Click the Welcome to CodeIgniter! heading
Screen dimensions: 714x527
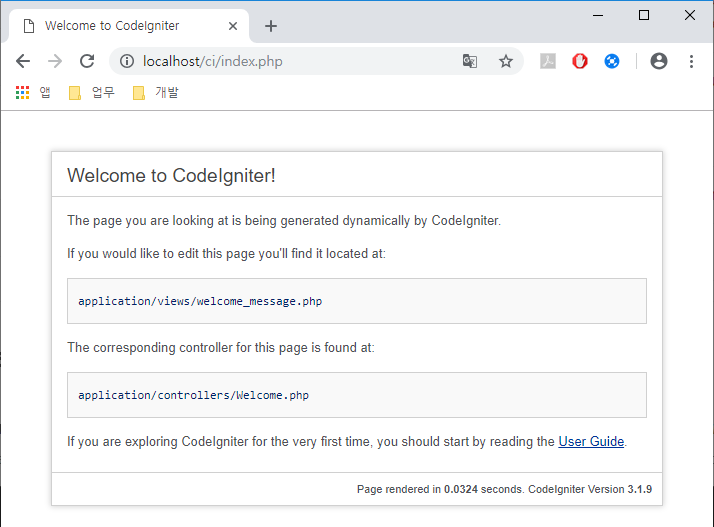pos(171,175)
